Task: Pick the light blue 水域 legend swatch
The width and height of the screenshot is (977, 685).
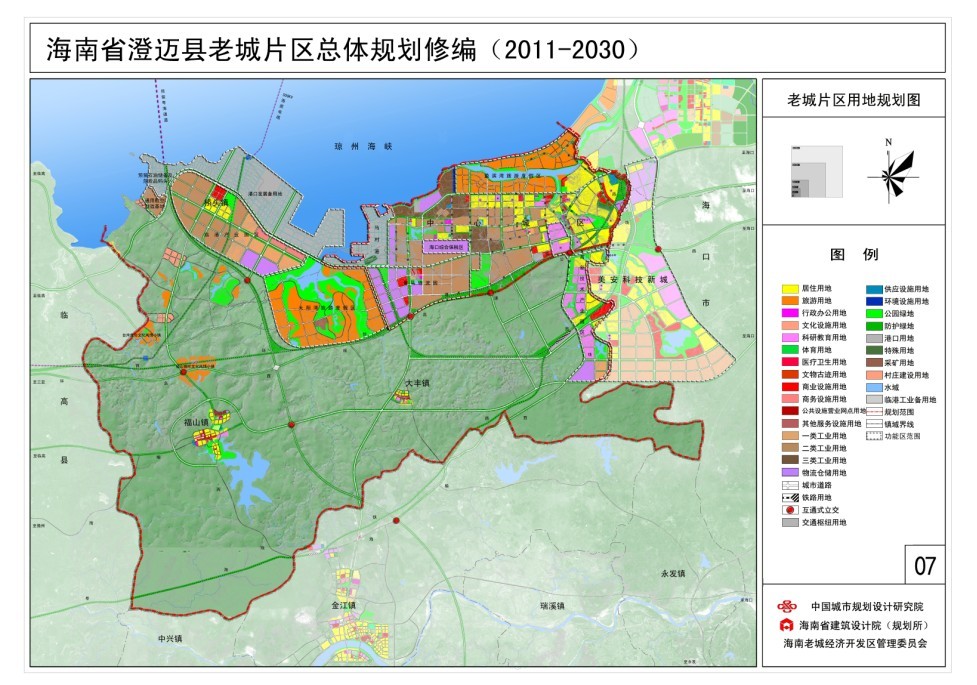Action: [x=873, y=387]
